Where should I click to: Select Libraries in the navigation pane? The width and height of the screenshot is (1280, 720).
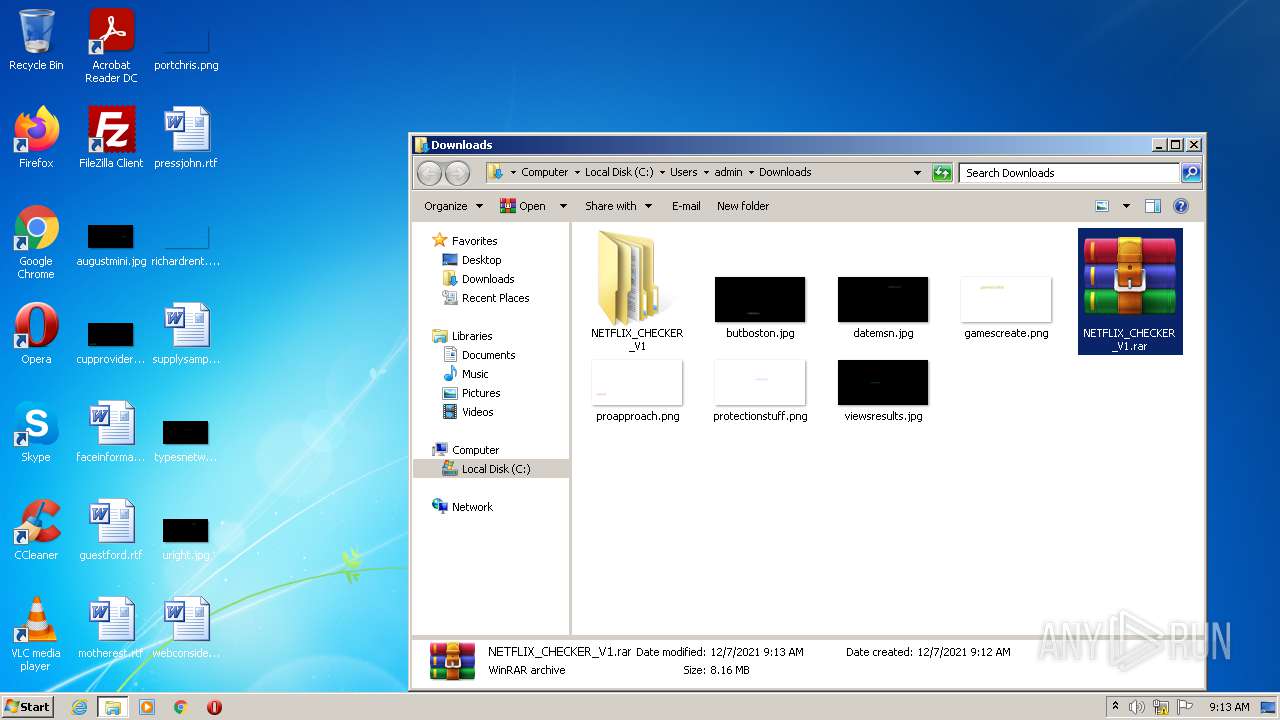pos(472,336)
